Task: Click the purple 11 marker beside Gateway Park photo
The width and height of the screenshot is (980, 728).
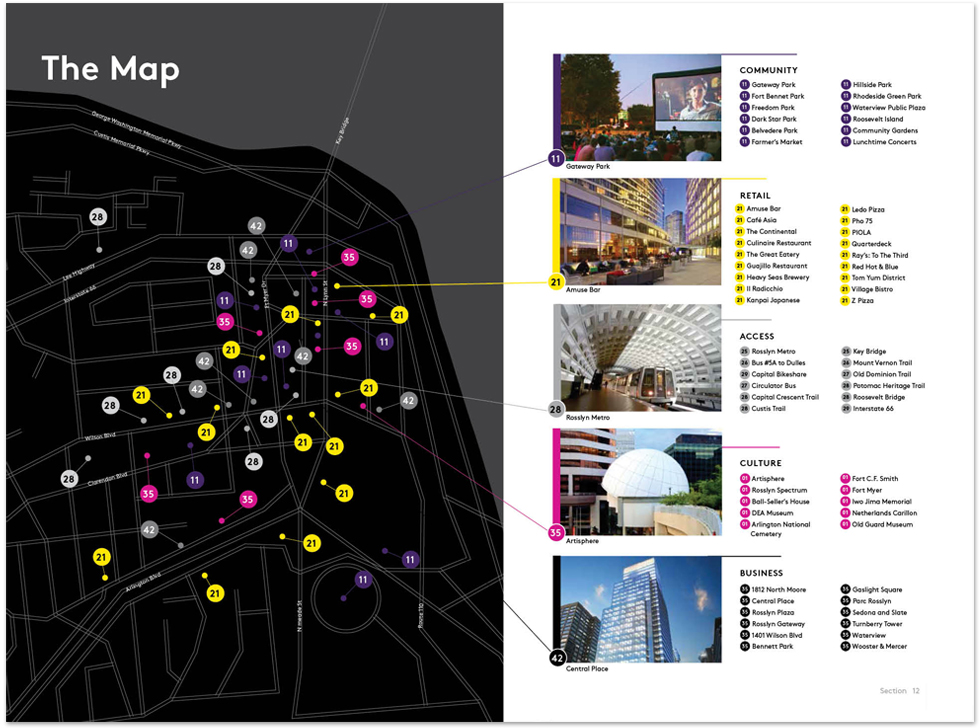Action: coord(555,158)
